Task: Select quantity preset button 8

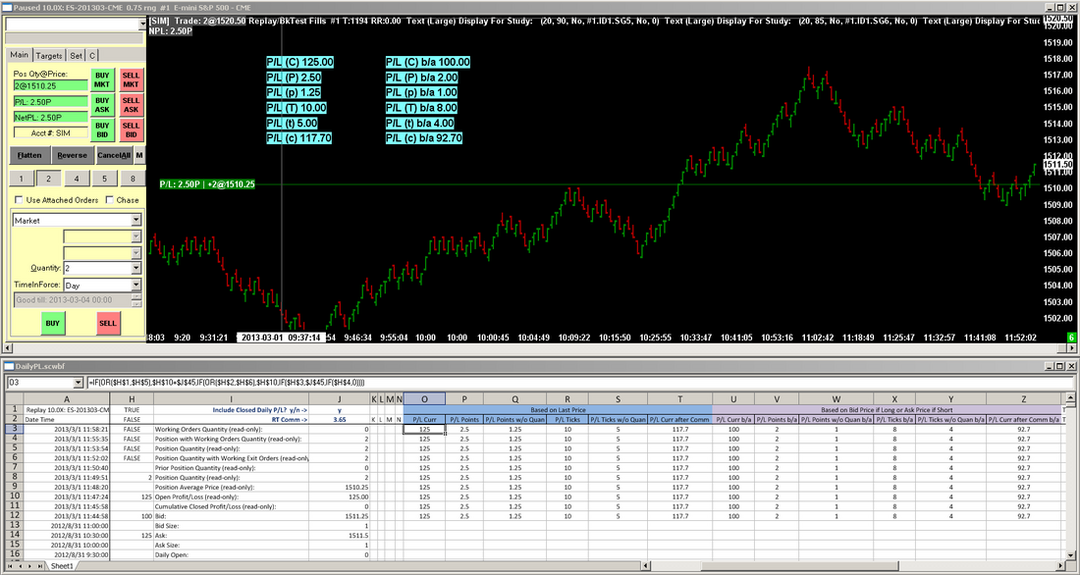Action: 132,178
